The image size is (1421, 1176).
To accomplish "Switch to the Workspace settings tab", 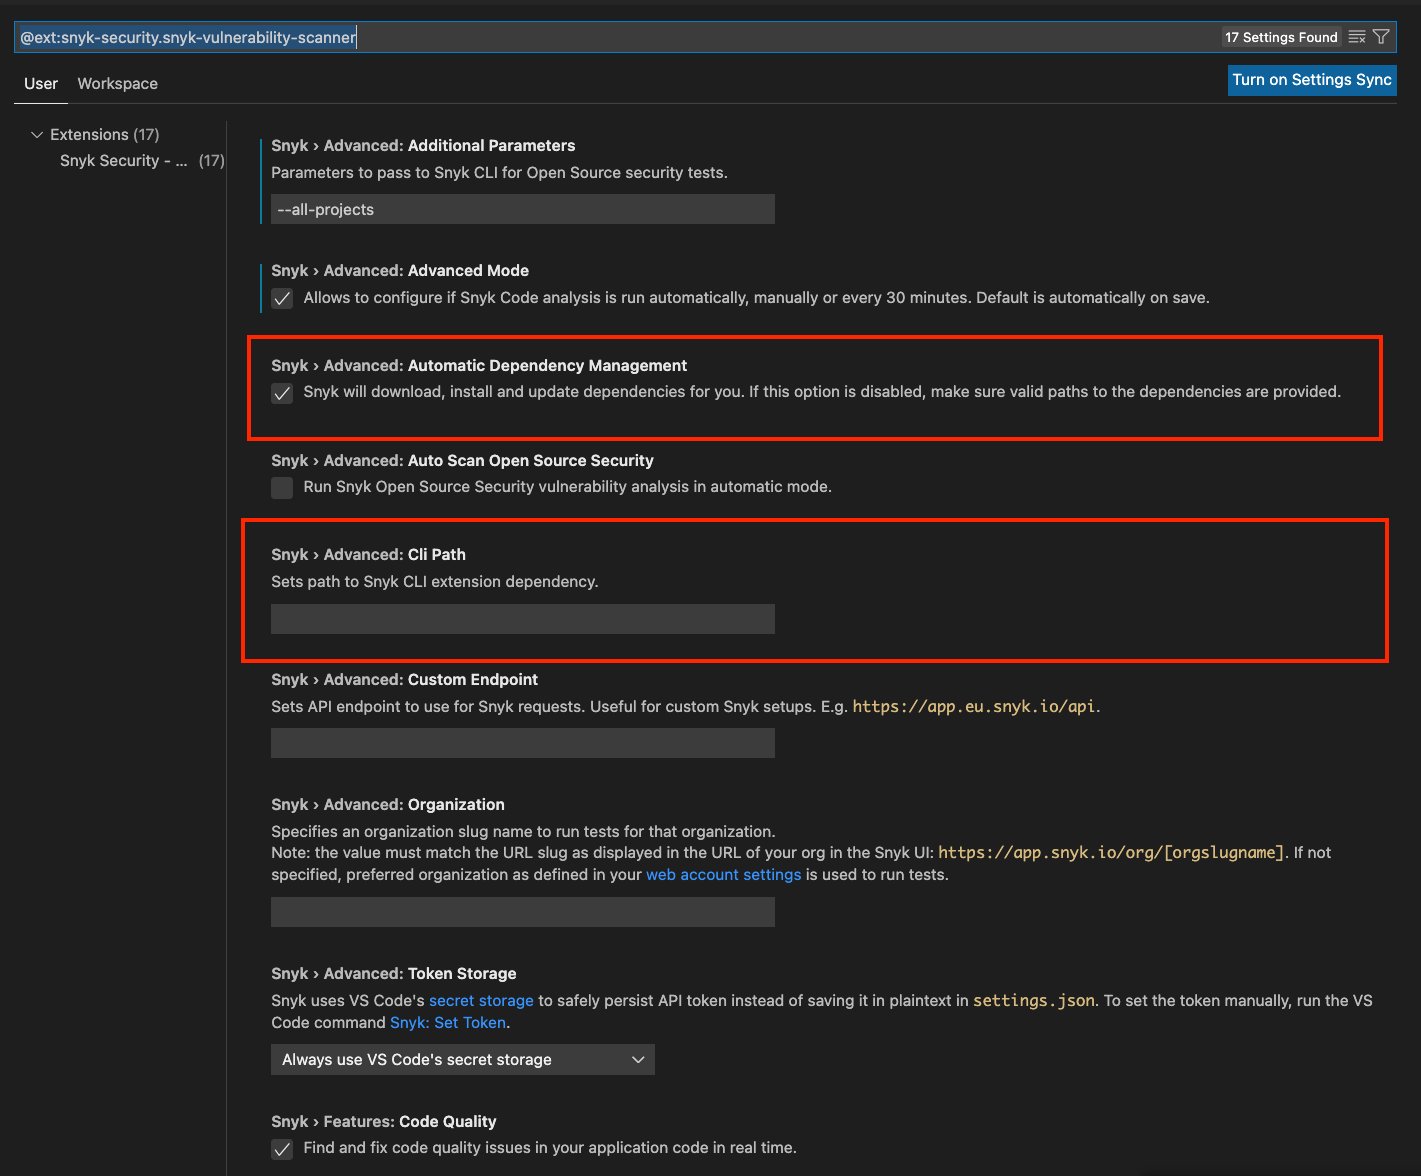I will click(118, 83).
